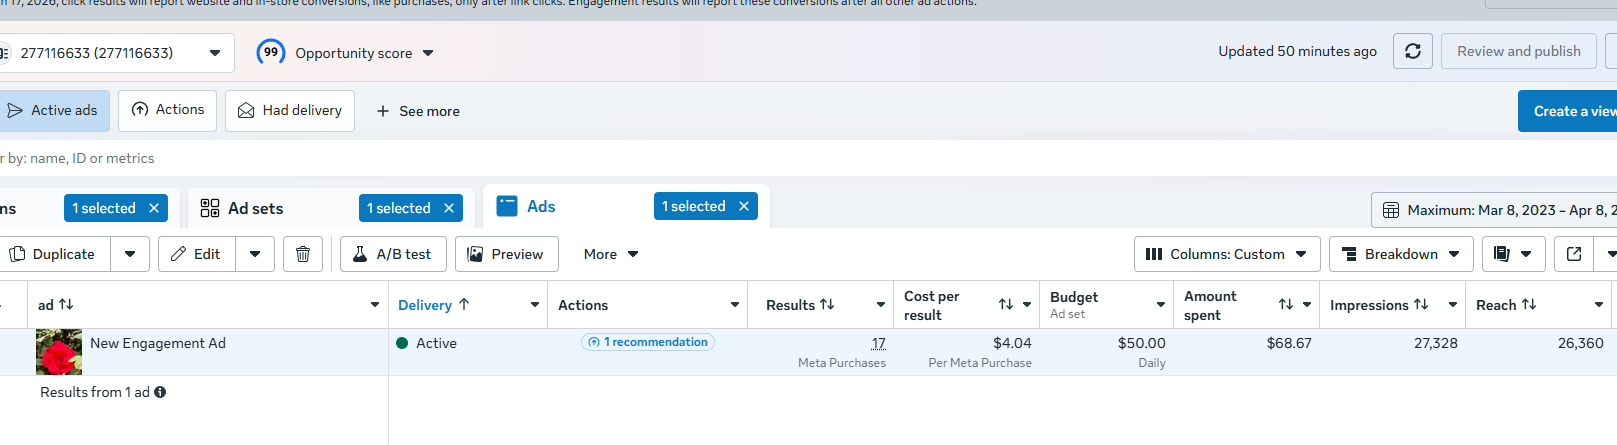The height and width of the screenshot is (445, 1617).
Task: Open the export share icon button
Action: pos(1574,254)
